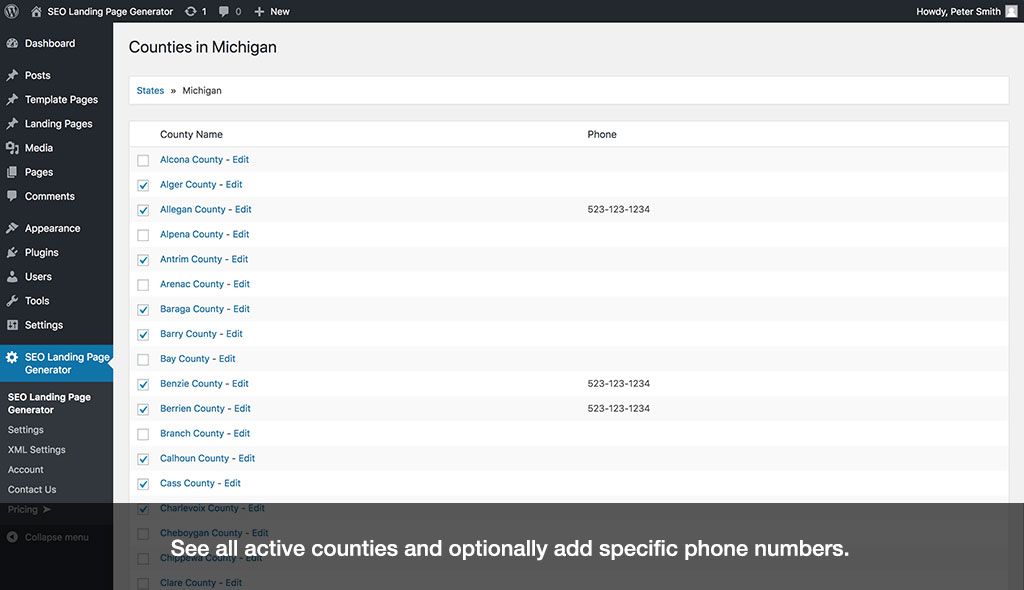
Task: Click the States breadcrumb link
Action: point(150,91)
